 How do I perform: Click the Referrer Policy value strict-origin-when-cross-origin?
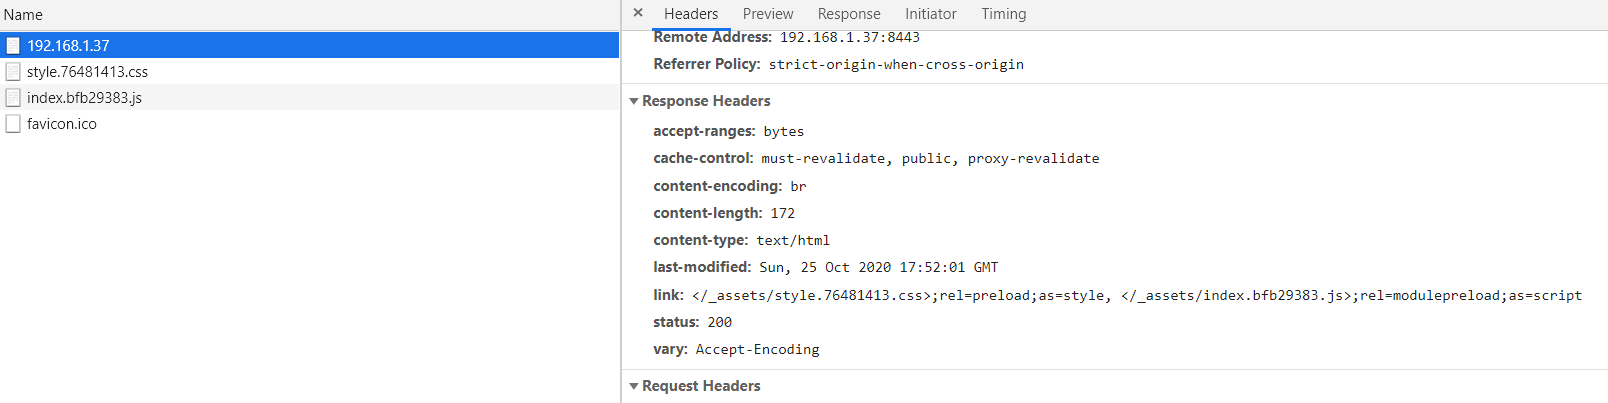pyautogui.click(x=896, y=64)
